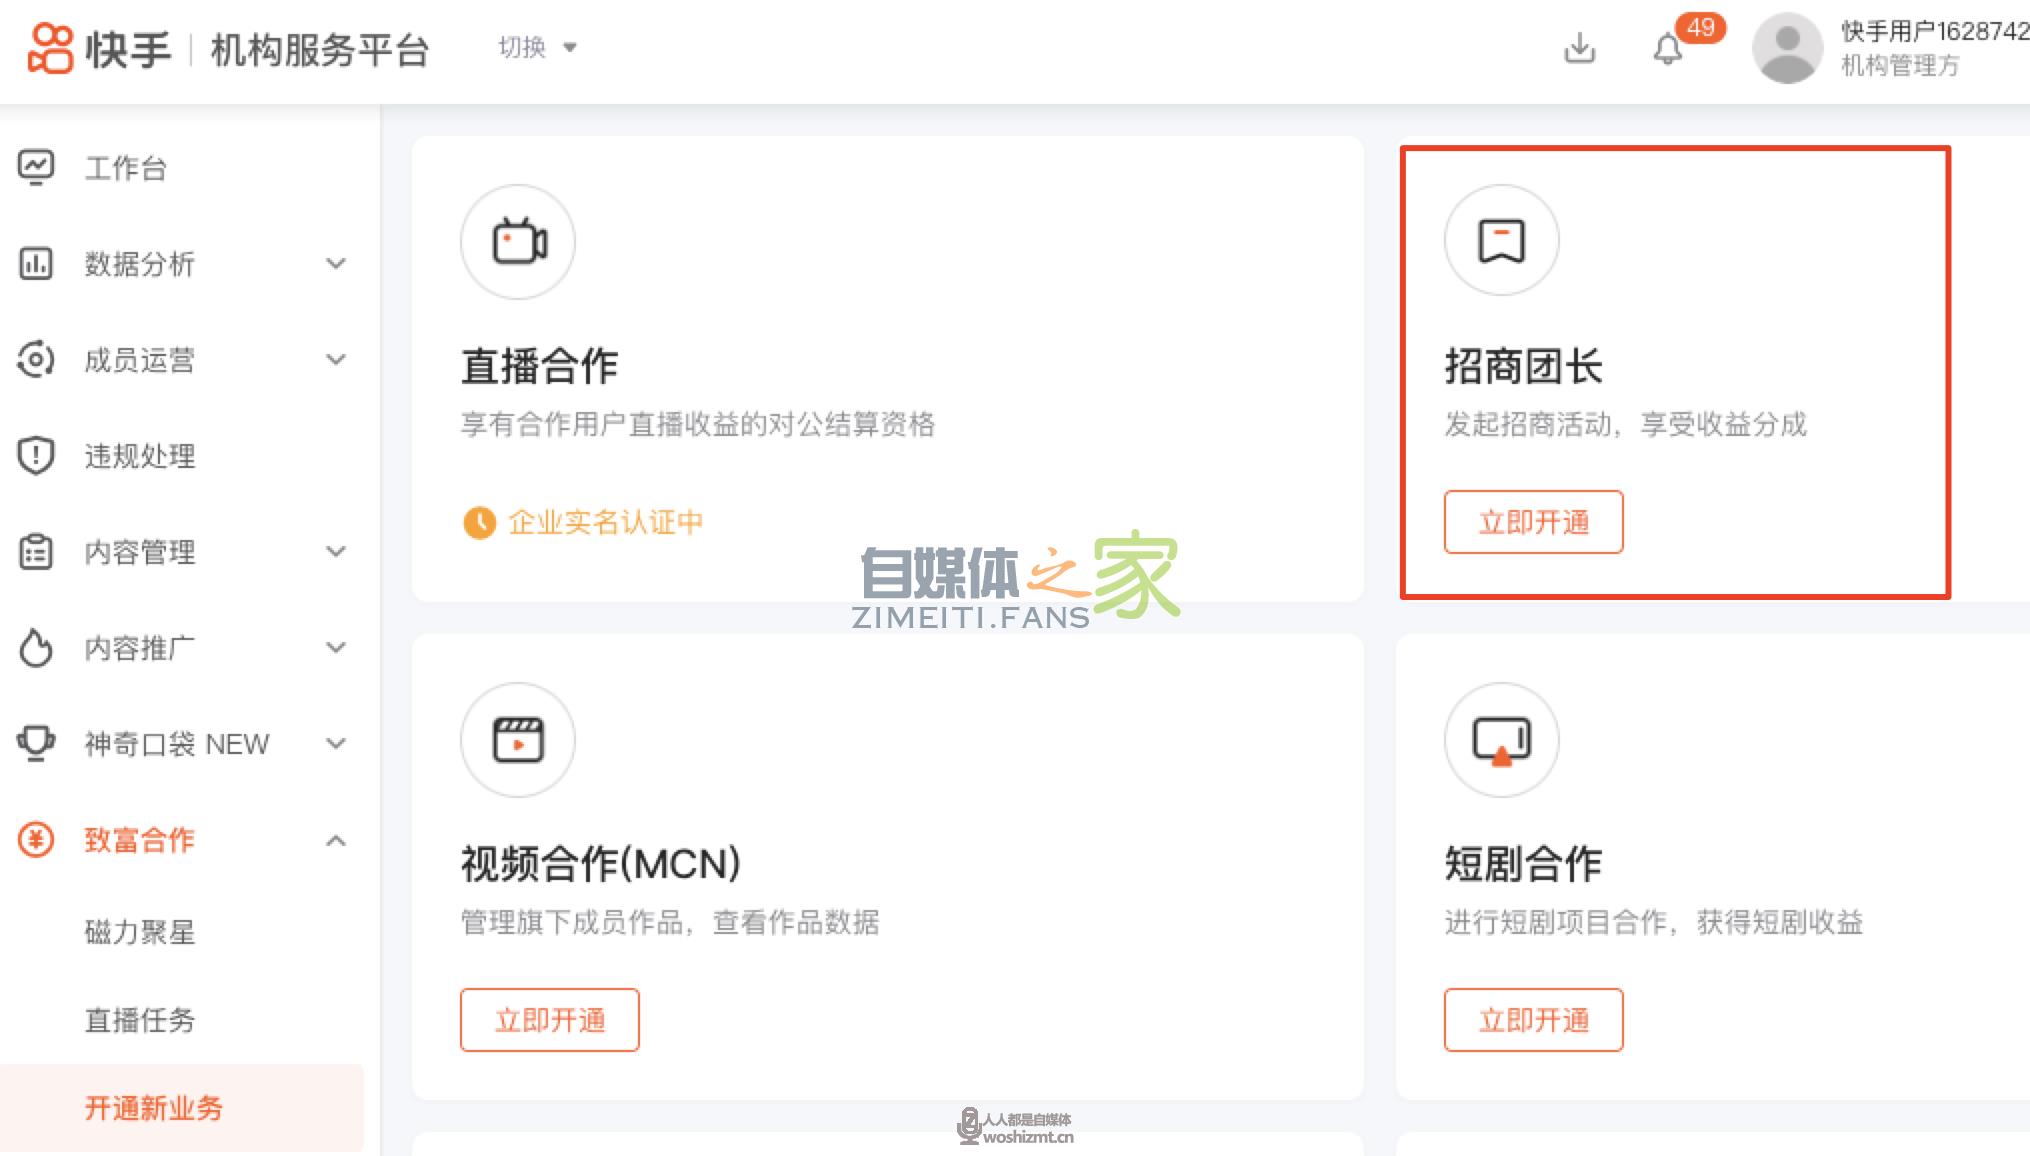Click the 短剧合作 screen icon
The height and width of the screenshot is (1156, 2030).
(x=1501, y=740)
